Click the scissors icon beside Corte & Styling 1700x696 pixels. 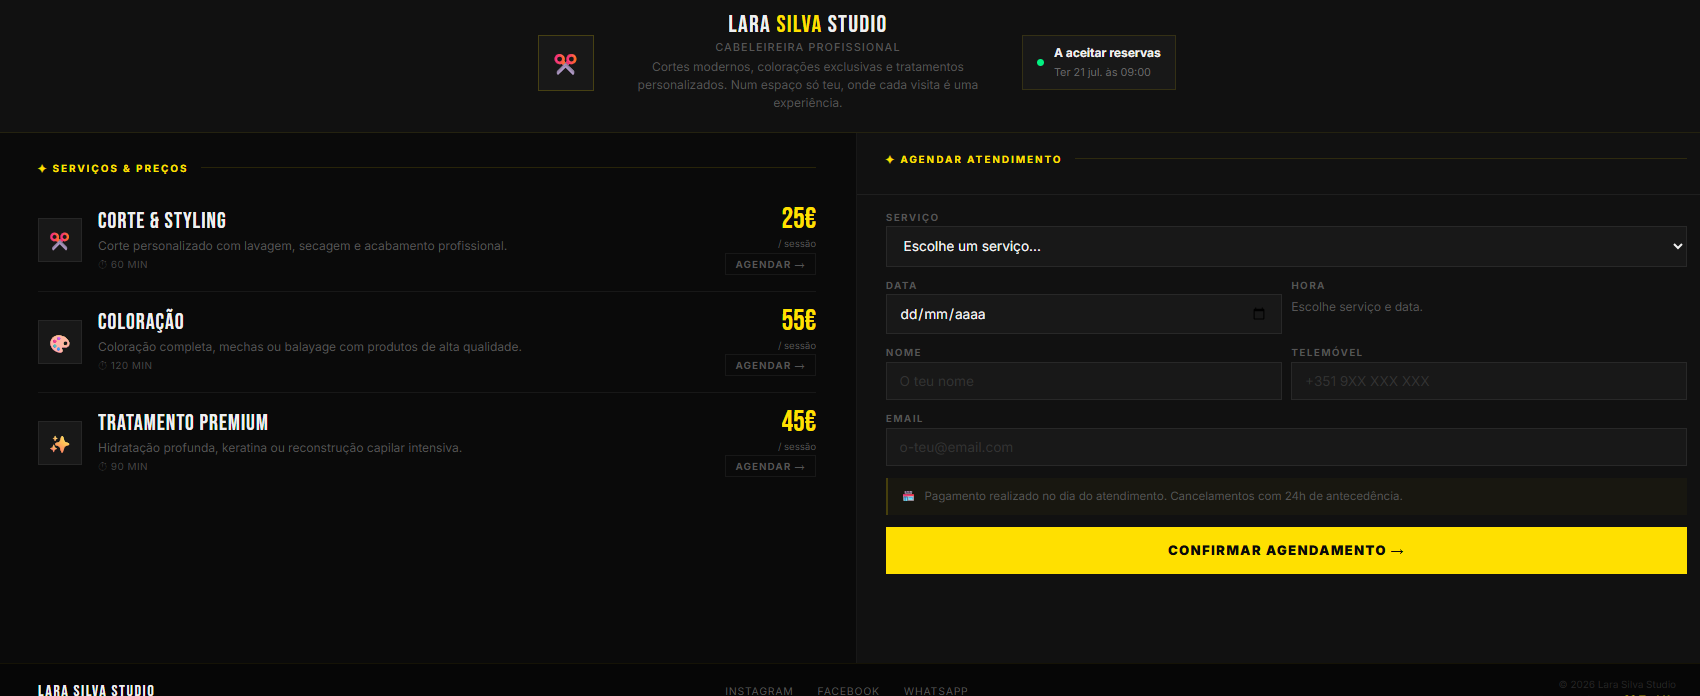click(60, 240)
